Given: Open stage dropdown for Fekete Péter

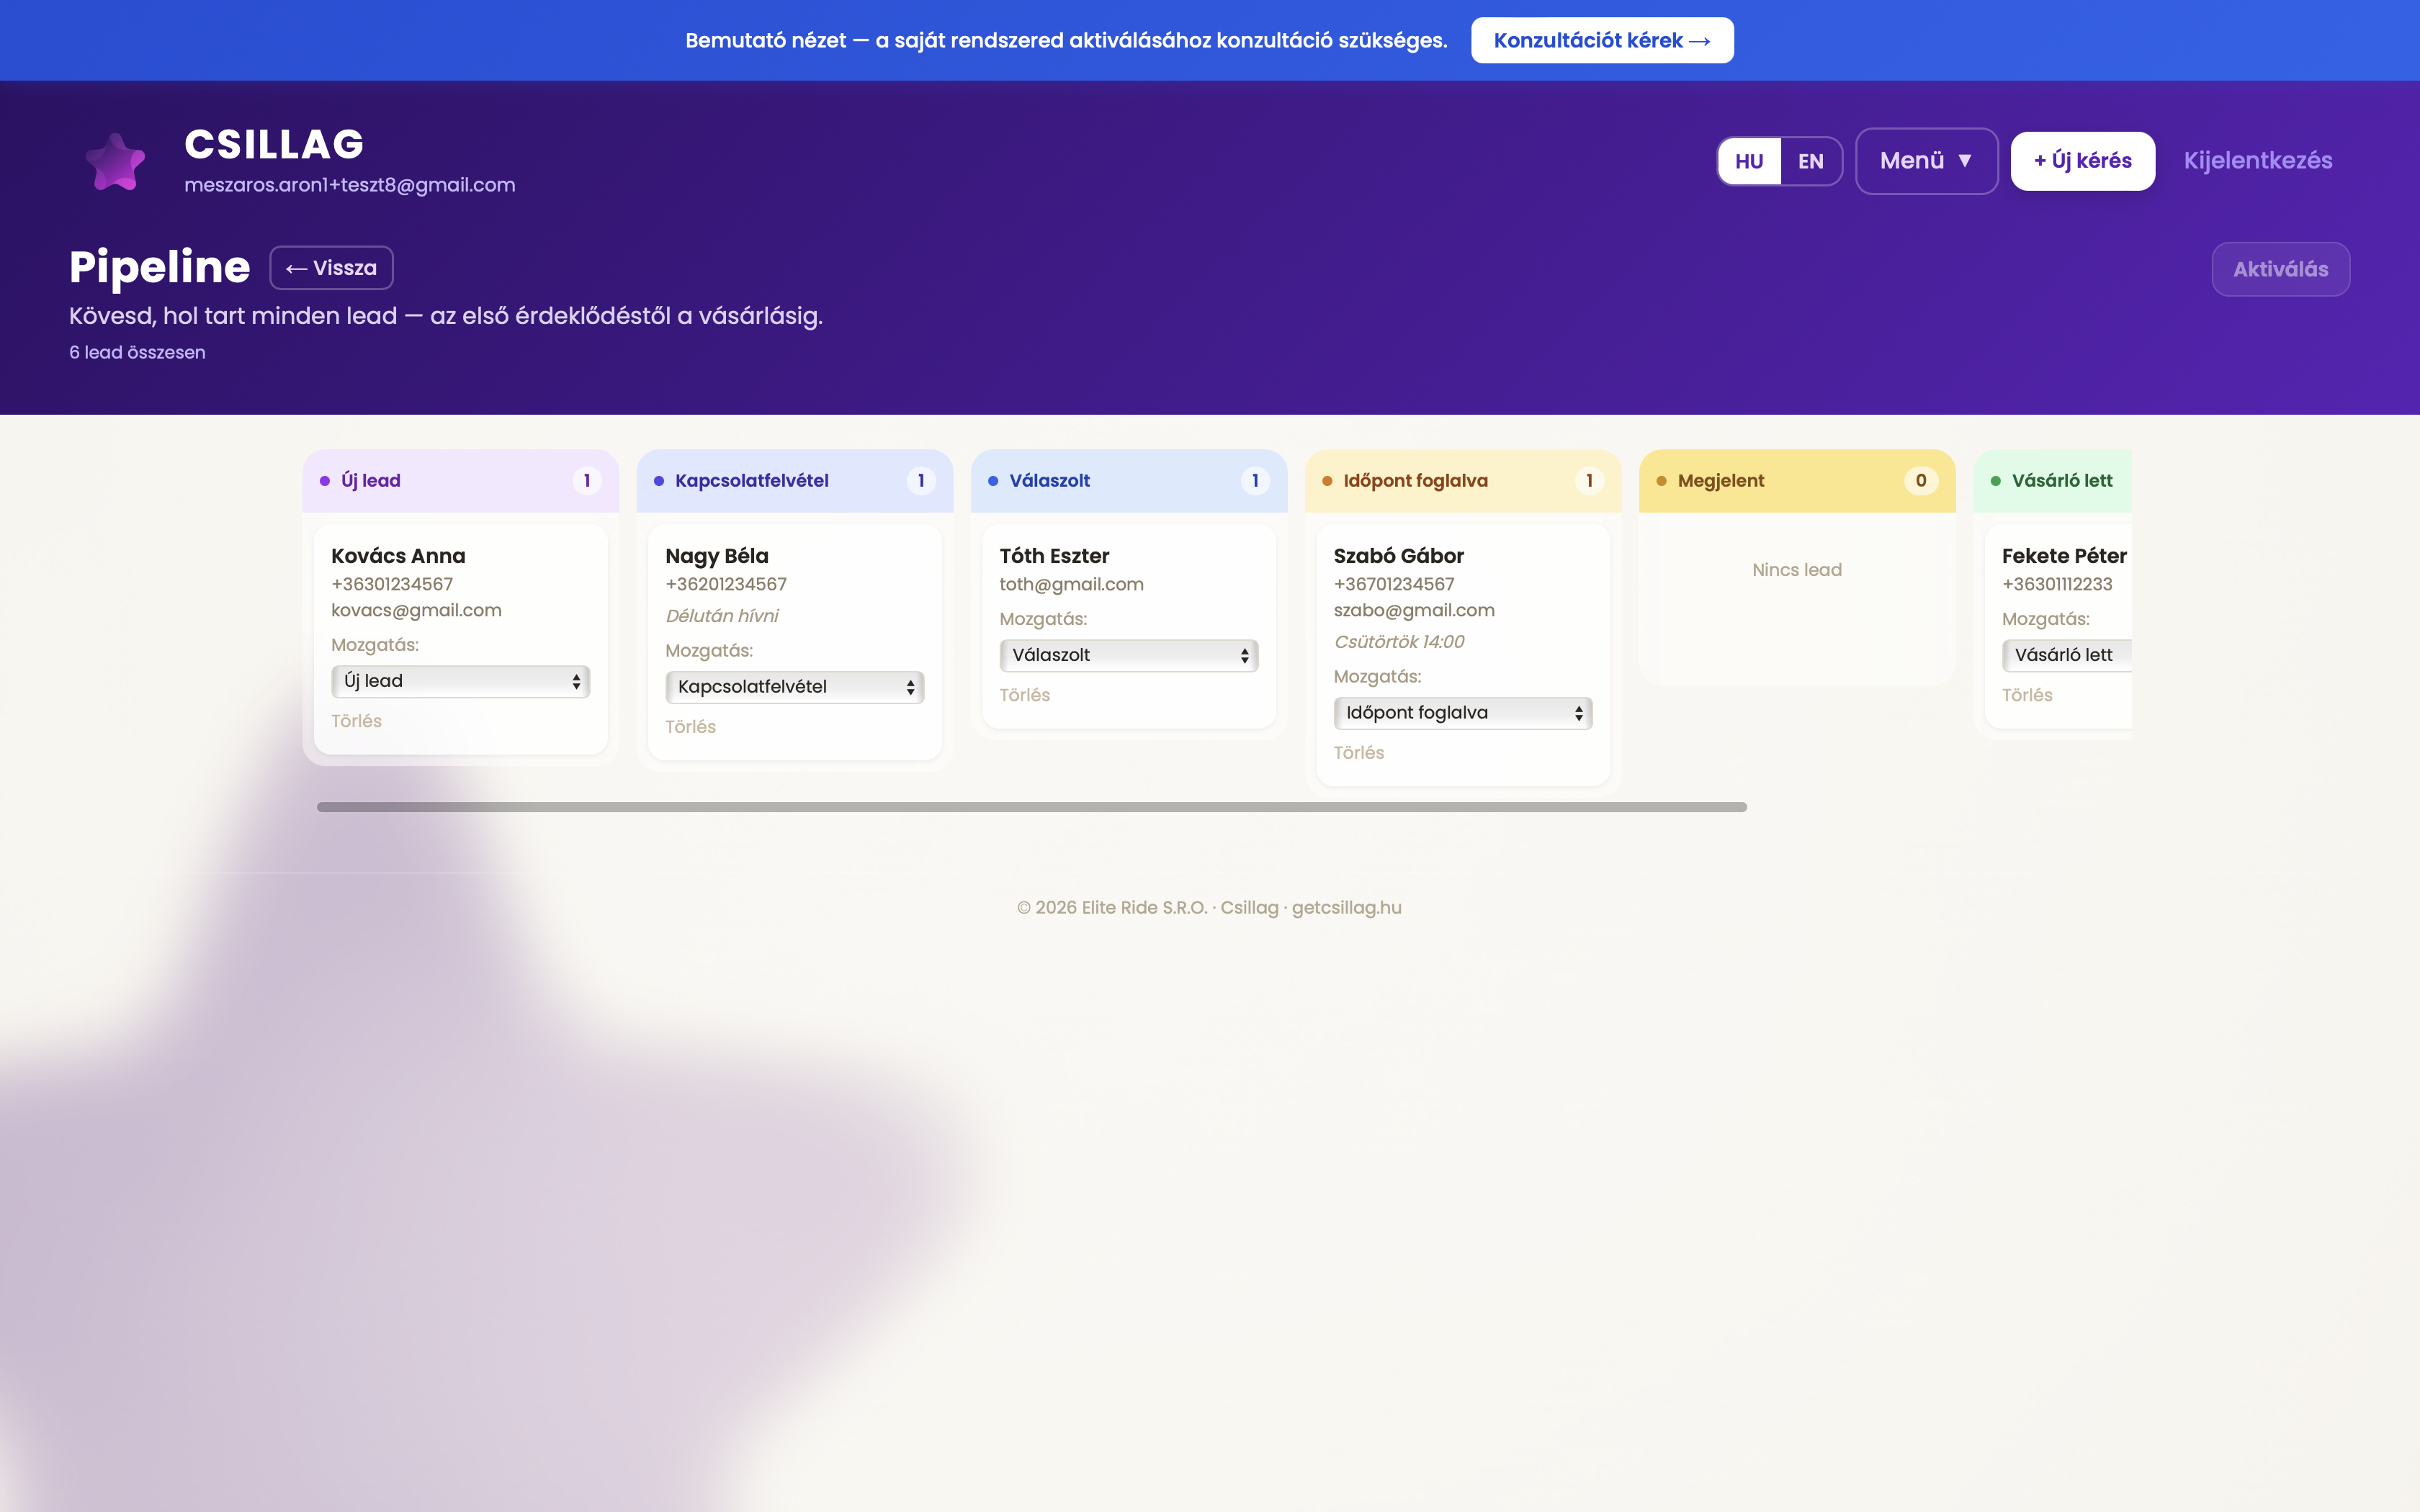Looking at the screenshot, I should click(2067, 655).
